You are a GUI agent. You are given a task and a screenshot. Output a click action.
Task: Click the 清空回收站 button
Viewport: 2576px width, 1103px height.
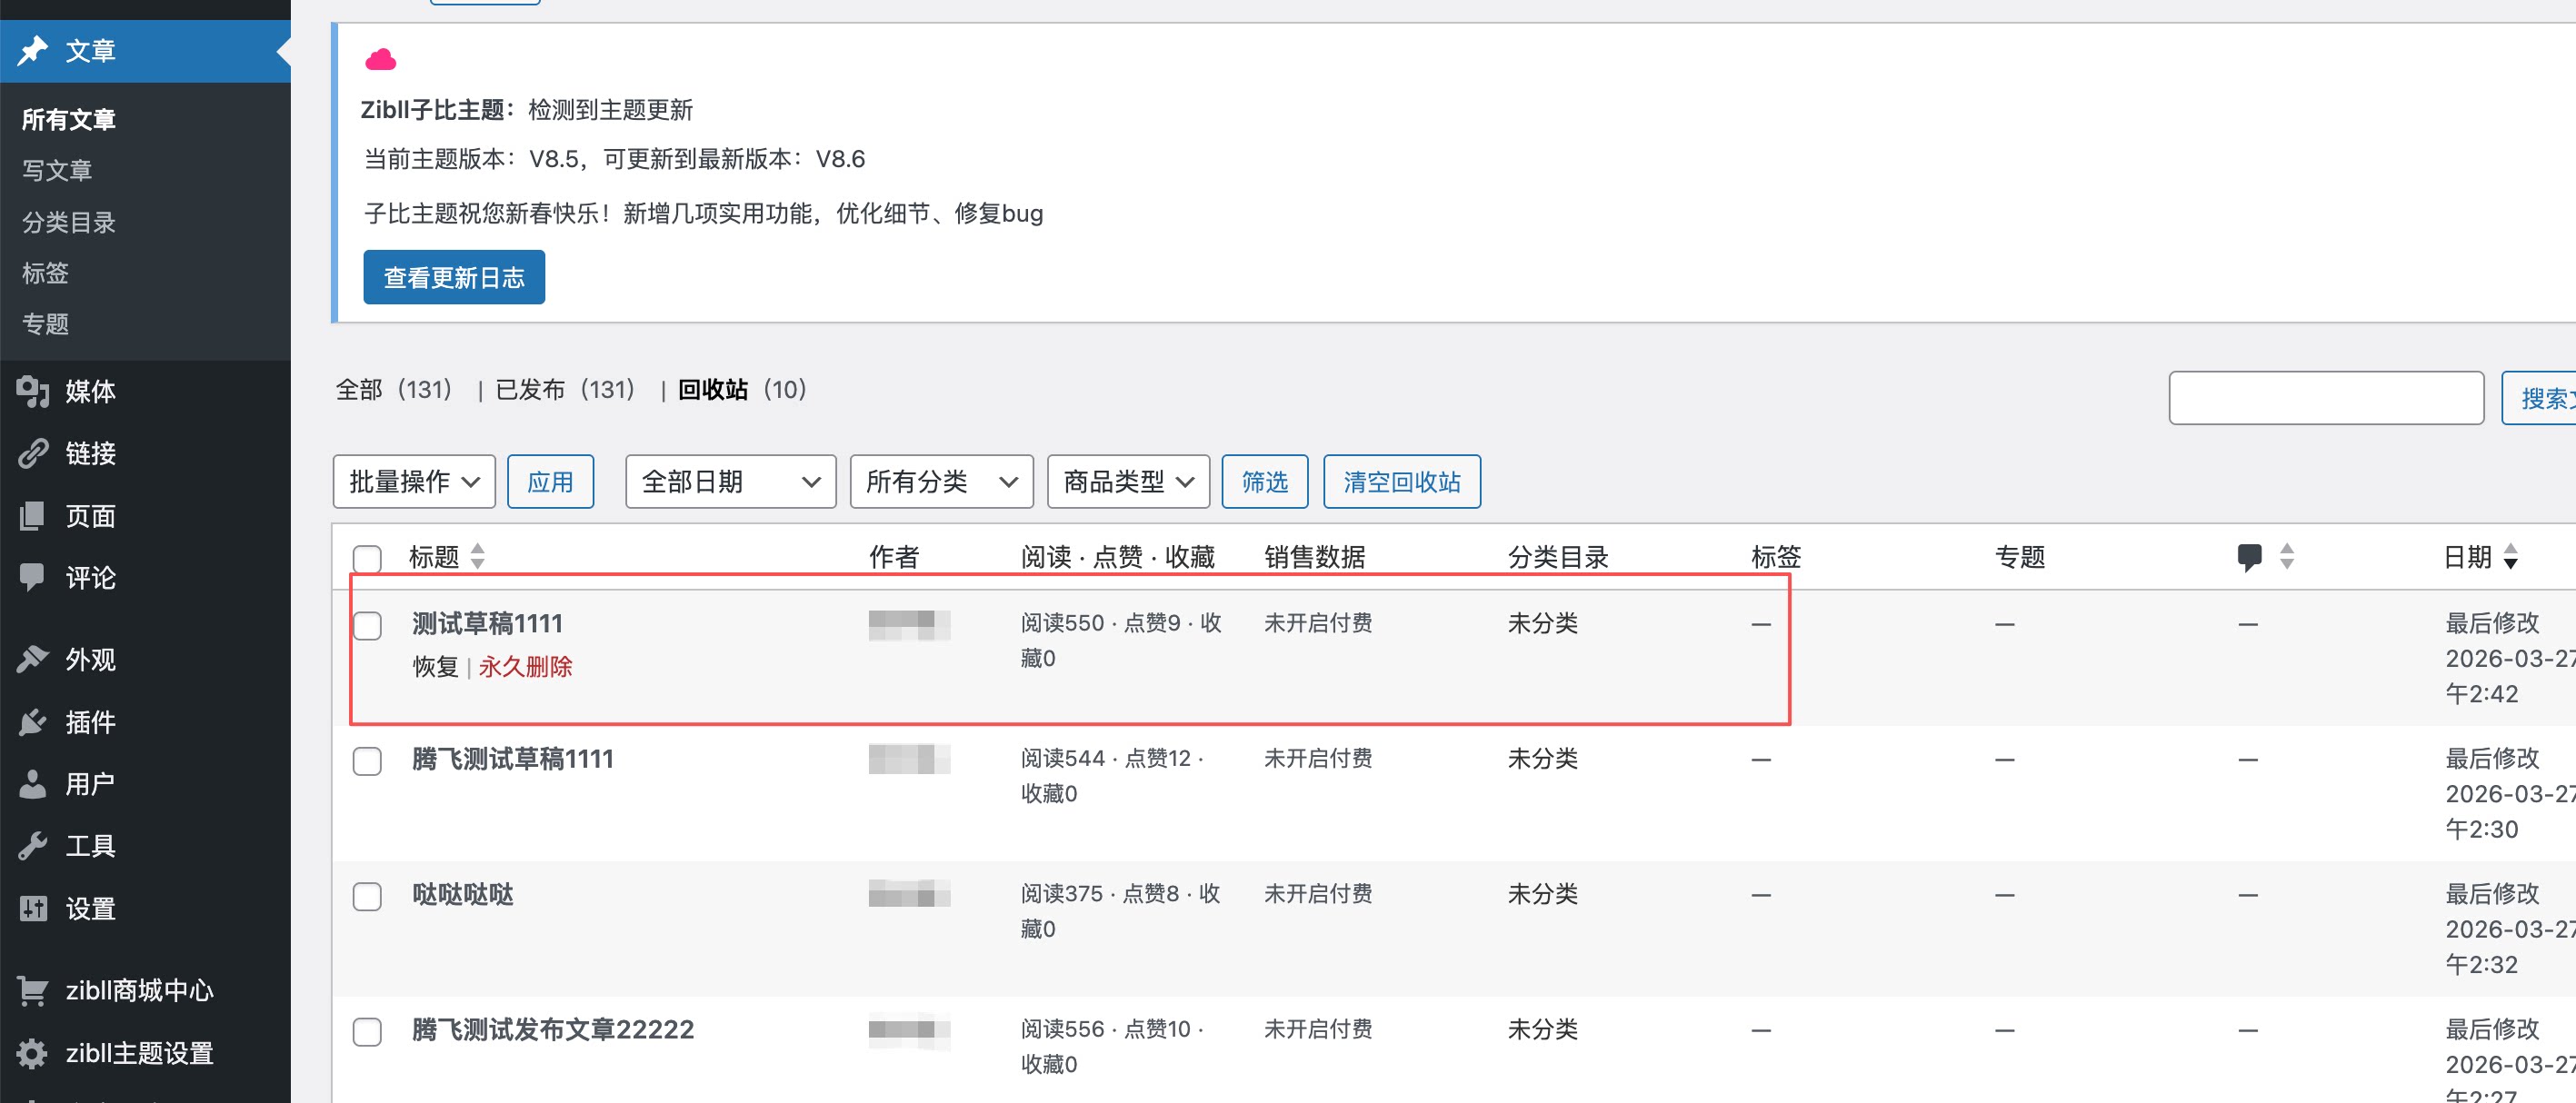pos(1402,481)
